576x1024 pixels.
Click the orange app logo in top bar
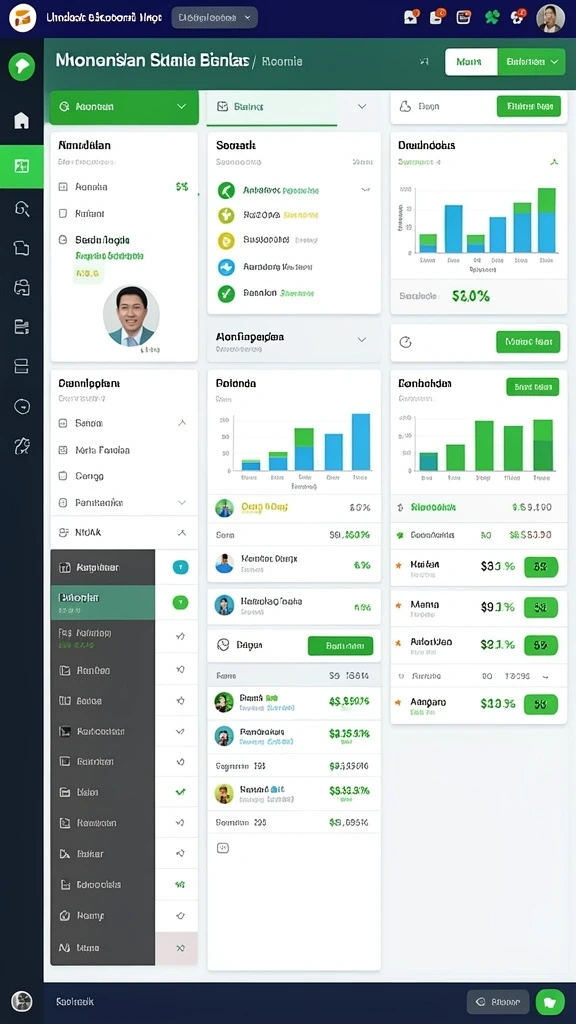[23, 18]
